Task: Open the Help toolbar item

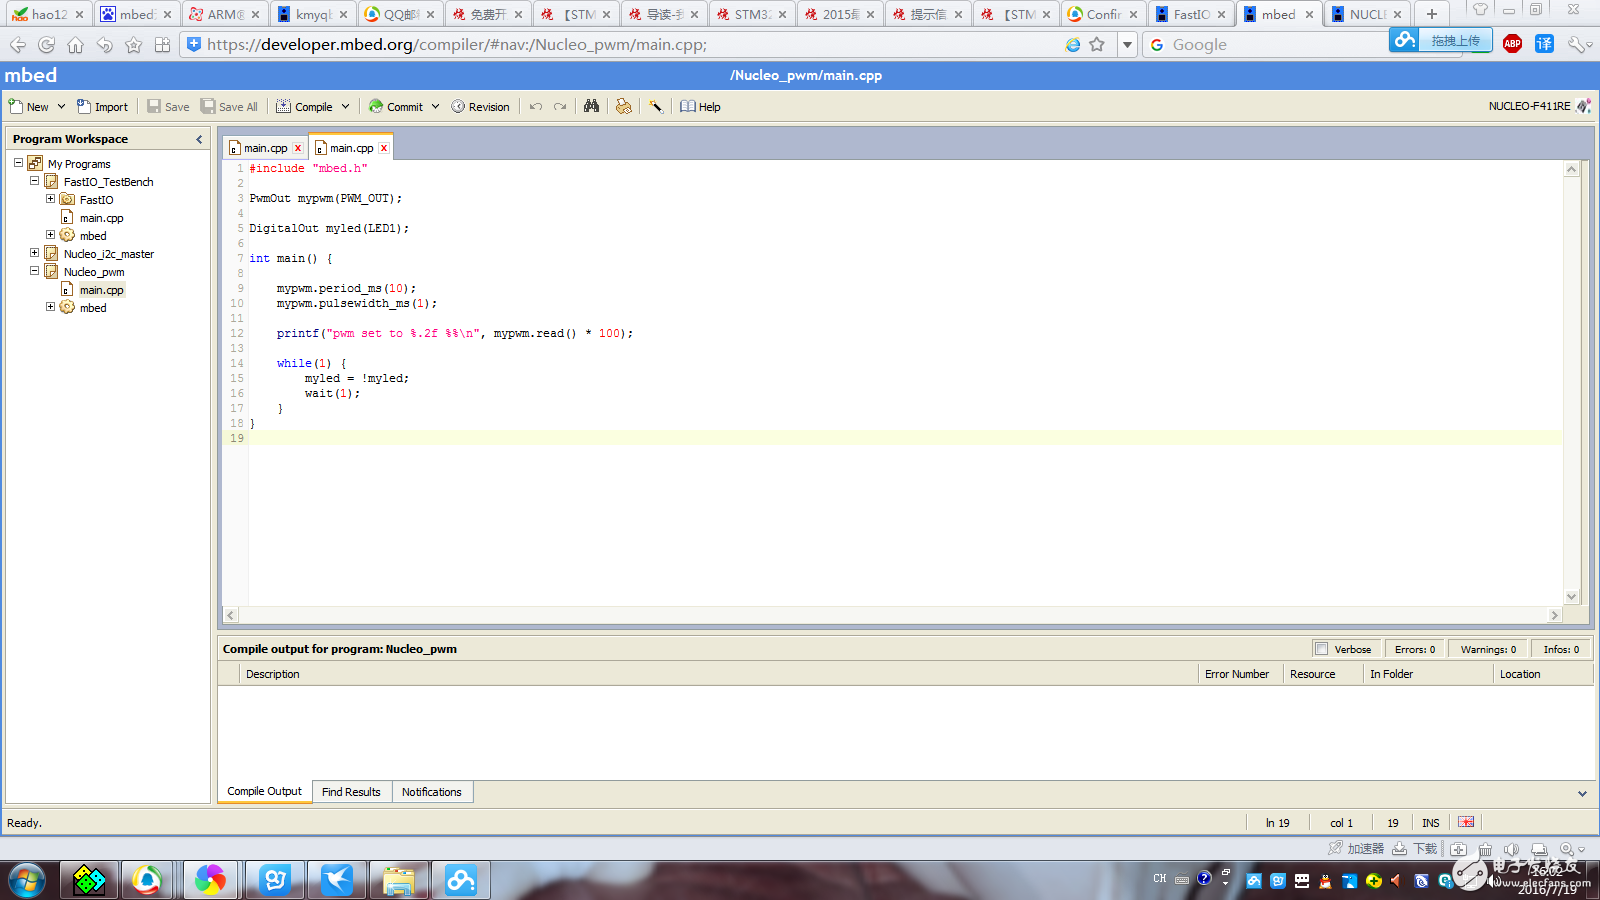Action: tap(700, 107)
